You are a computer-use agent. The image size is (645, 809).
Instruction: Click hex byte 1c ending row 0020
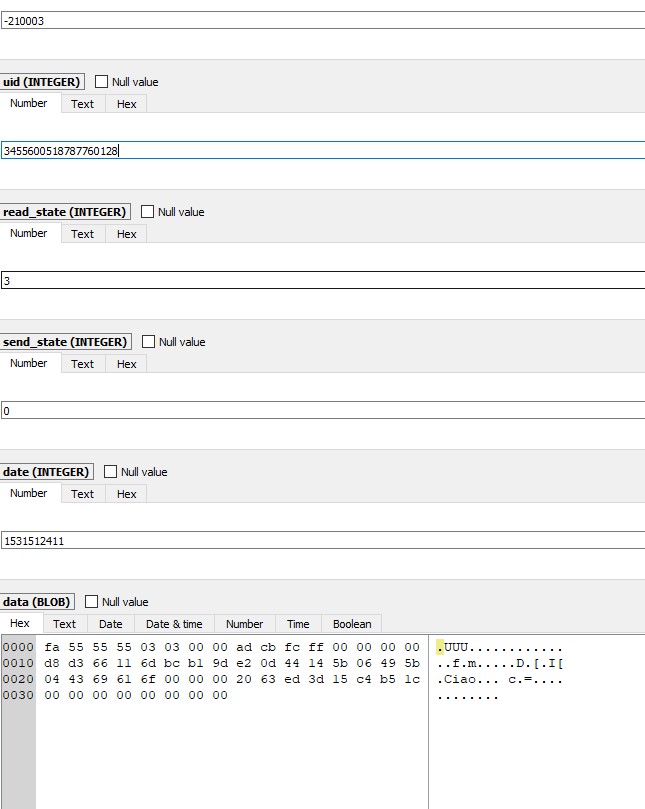tap(412, 679)
